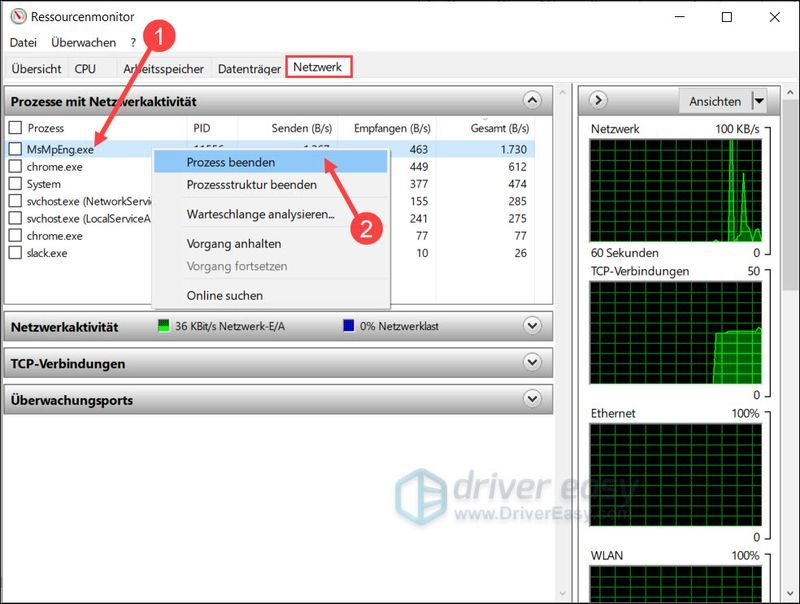The image size is (800, 604).
Task: Sort by the Prozess column header
Action: coord(45,128)
